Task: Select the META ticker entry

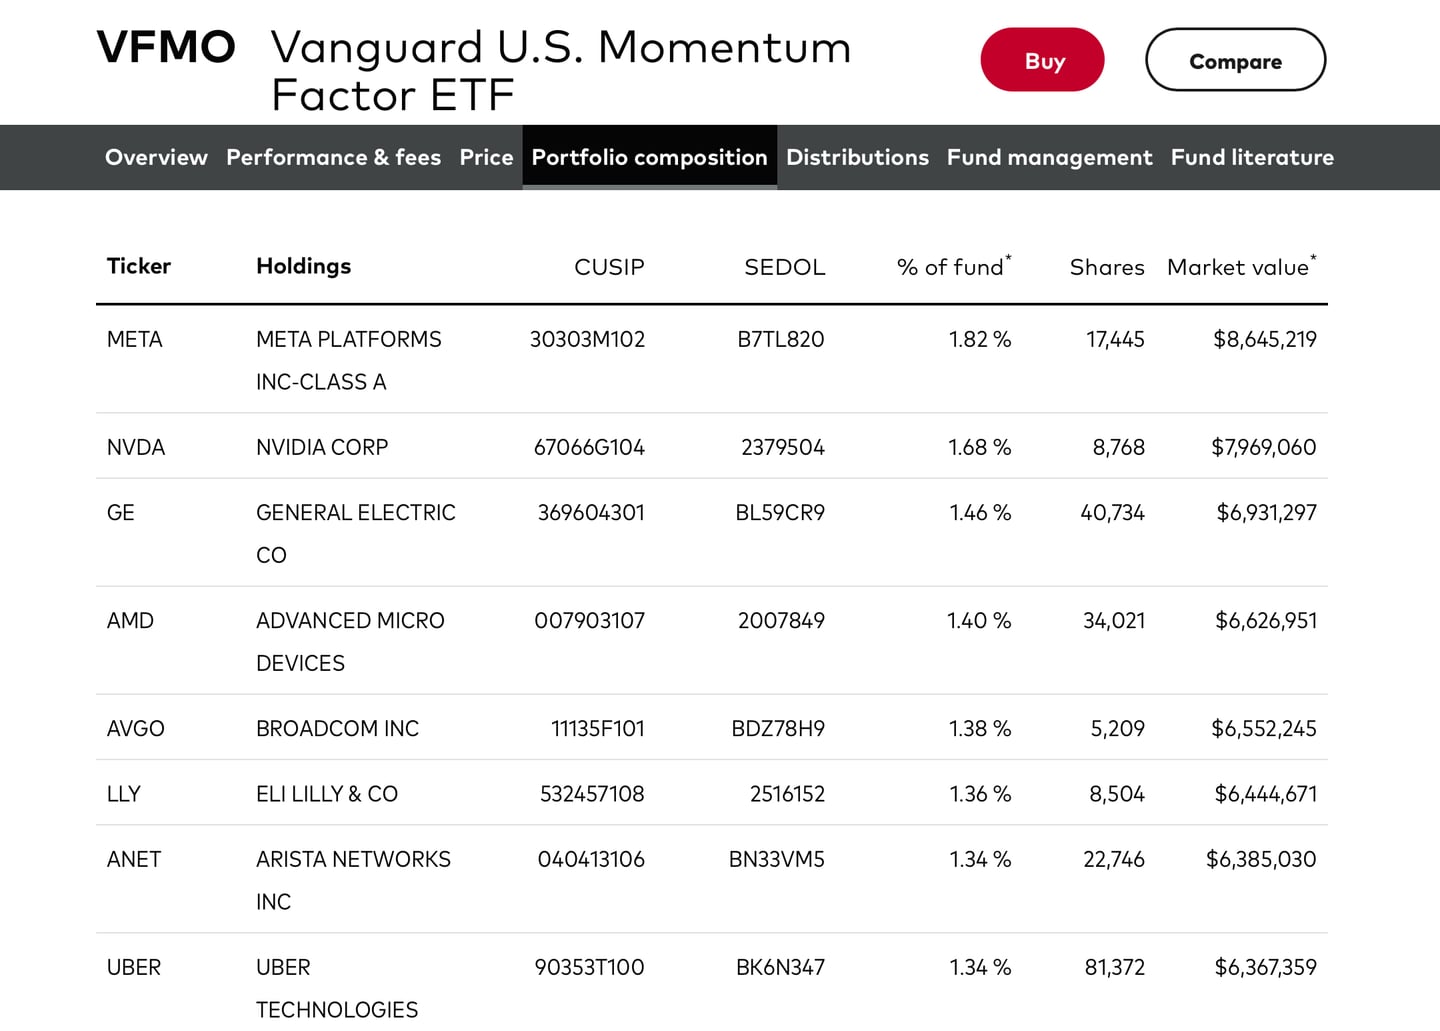Action: click(x=134, y=339)
